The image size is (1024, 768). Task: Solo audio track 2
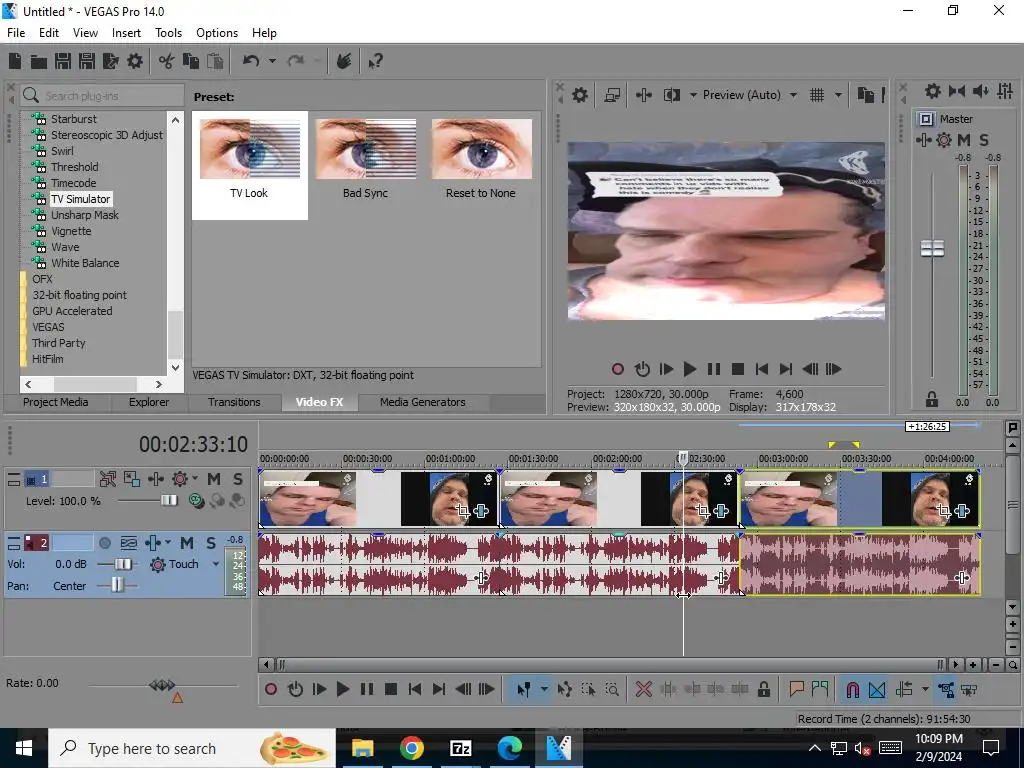click(211, 543)
